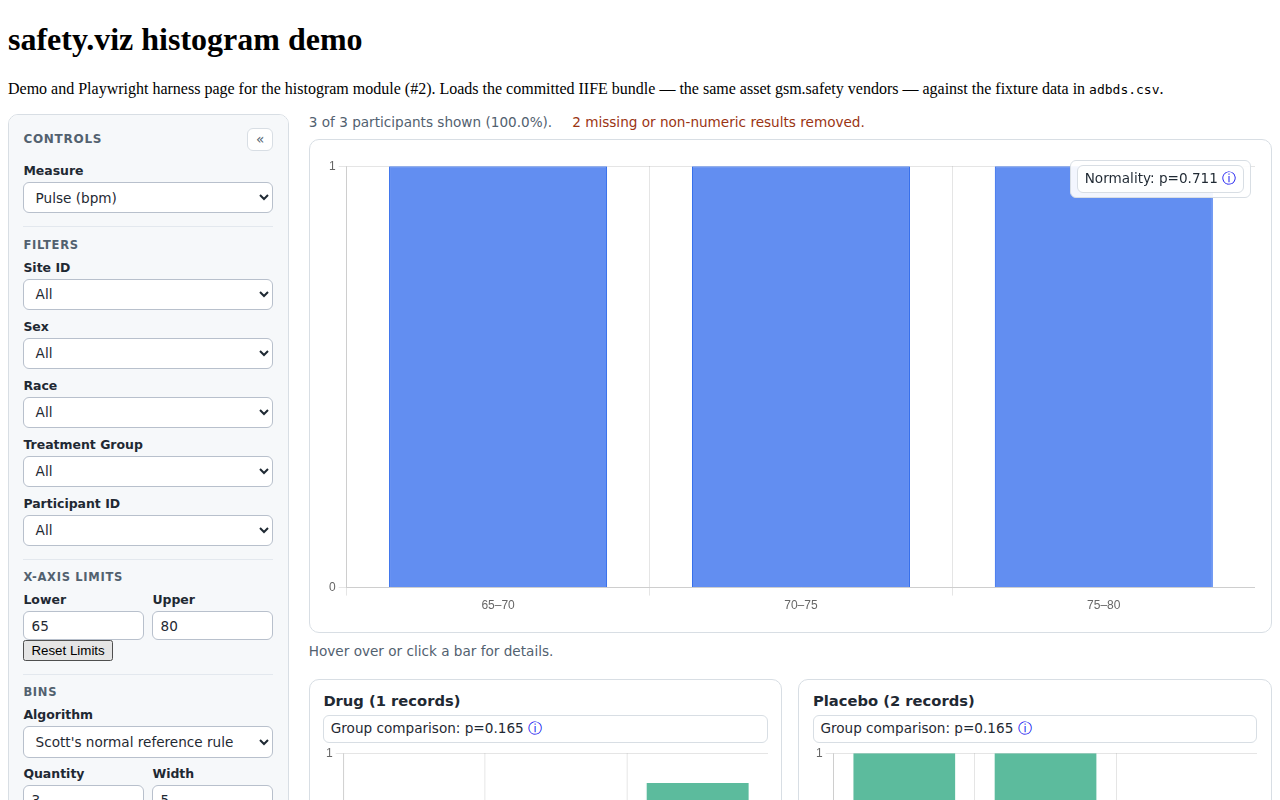The width and height of the screenshot is (1280, 800).
Task: Click the "Treatment Group" field label
Action: (x=84, y=445)
